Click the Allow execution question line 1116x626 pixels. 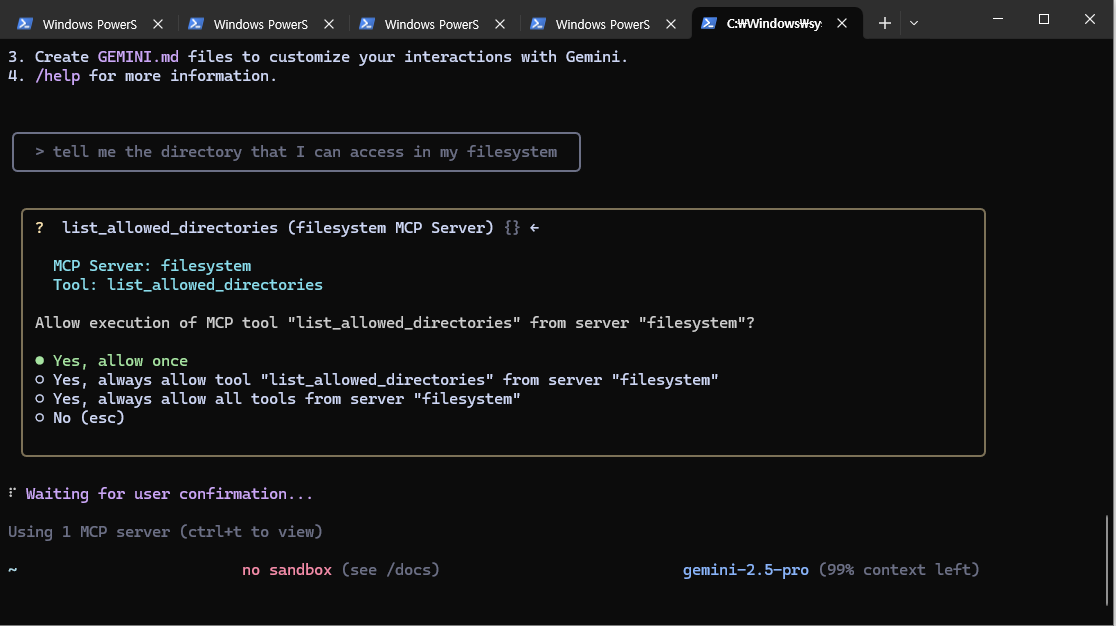point(395,323)
